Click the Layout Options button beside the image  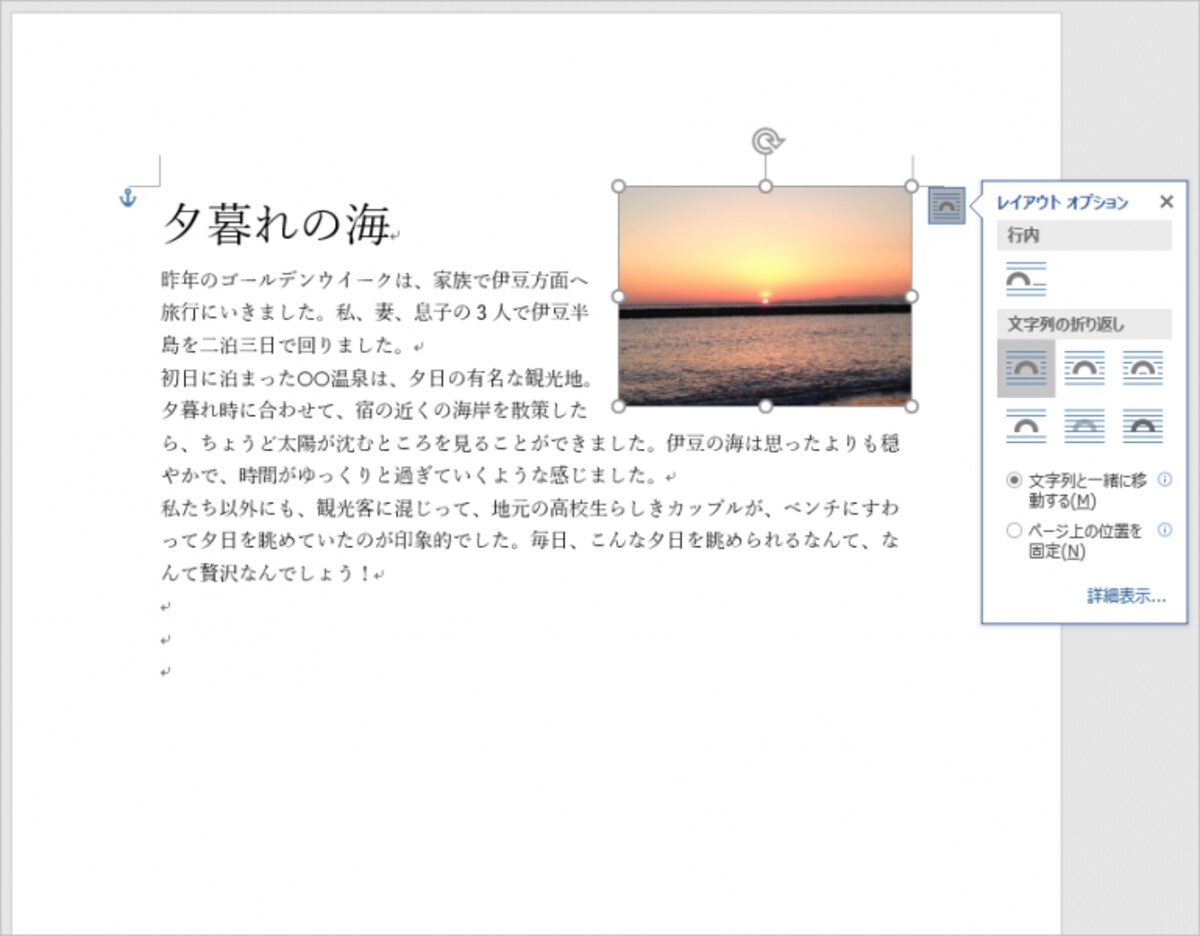946,205
